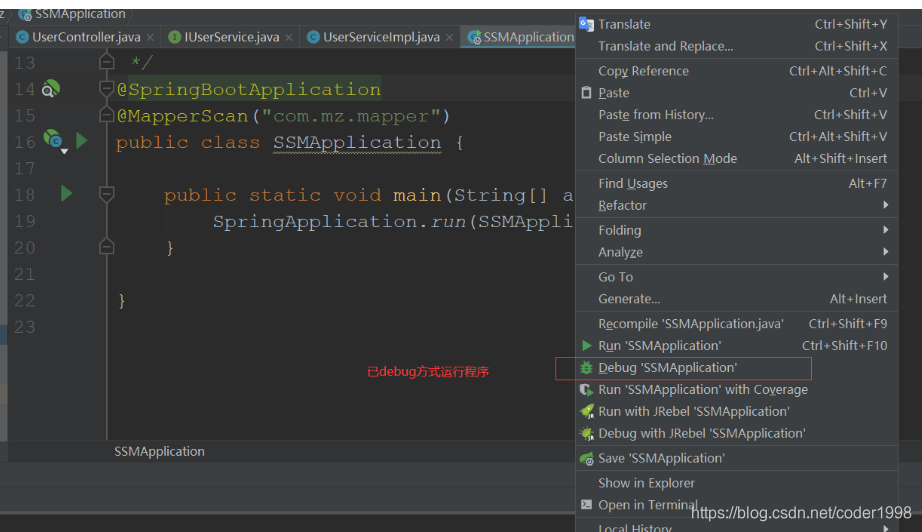
Task: Click the Debug bug icon in menu
Action: pyautogui.click(x=586, y=367)
